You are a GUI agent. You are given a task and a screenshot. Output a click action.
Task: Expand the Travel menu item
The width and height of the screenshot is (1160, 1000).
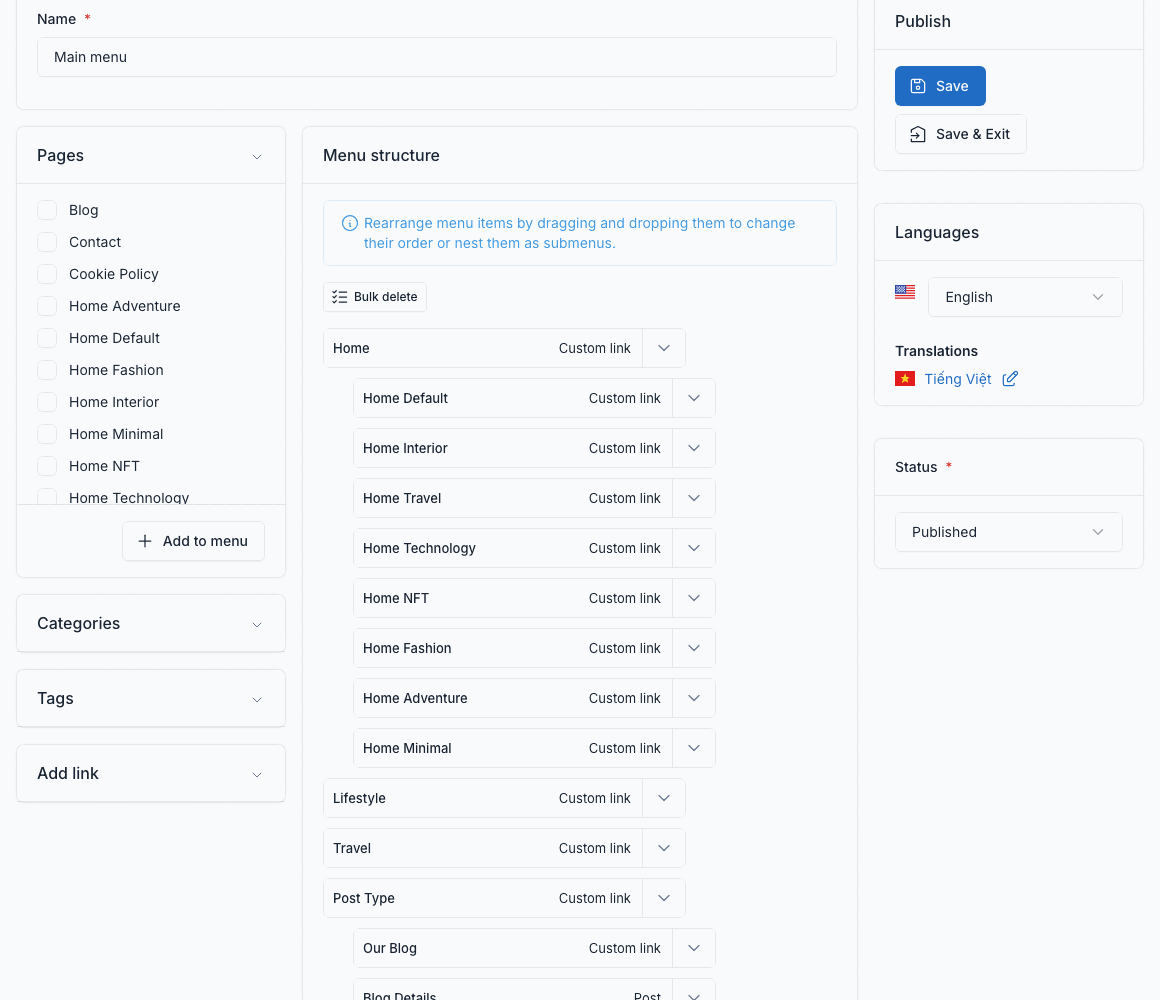[x=664, y=848]
